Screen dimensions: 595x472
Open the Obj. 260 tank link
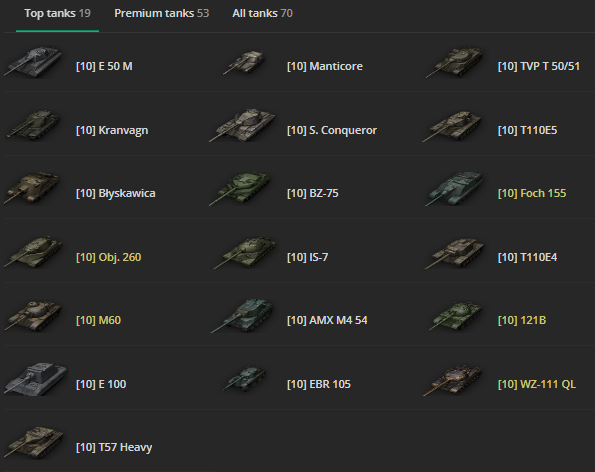(x=109, y=257)
